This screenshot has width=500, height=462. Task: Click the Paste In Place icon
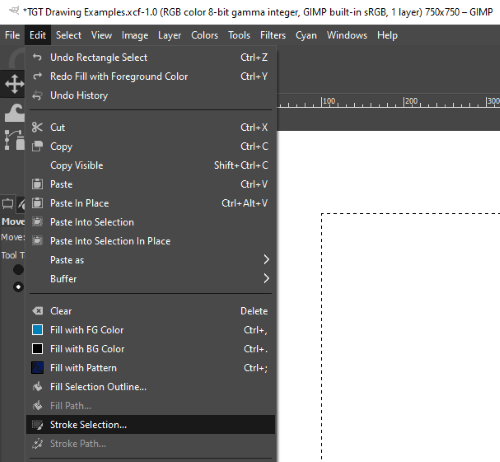pos(37,203)
